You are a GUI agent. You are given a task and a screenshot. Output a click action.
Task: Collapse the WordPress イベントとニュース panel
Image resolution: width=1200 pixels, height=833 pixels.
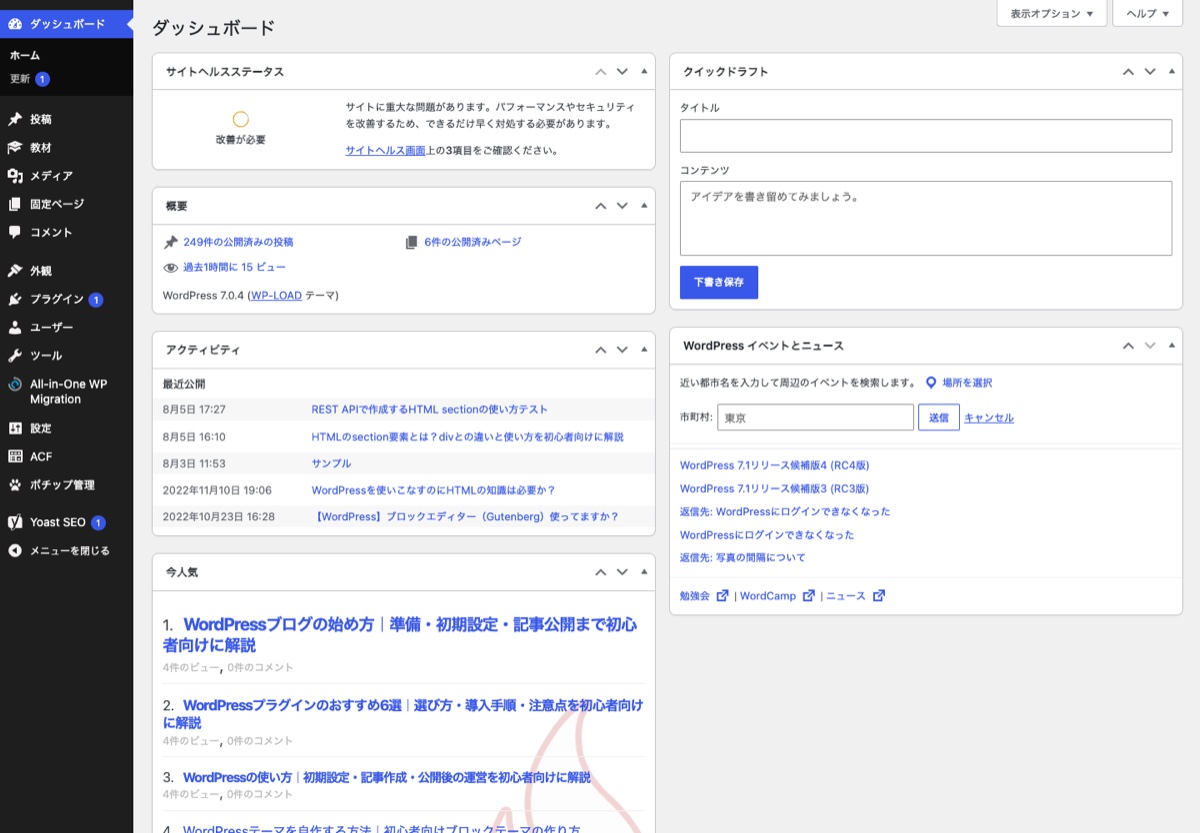click(1171, 346)
